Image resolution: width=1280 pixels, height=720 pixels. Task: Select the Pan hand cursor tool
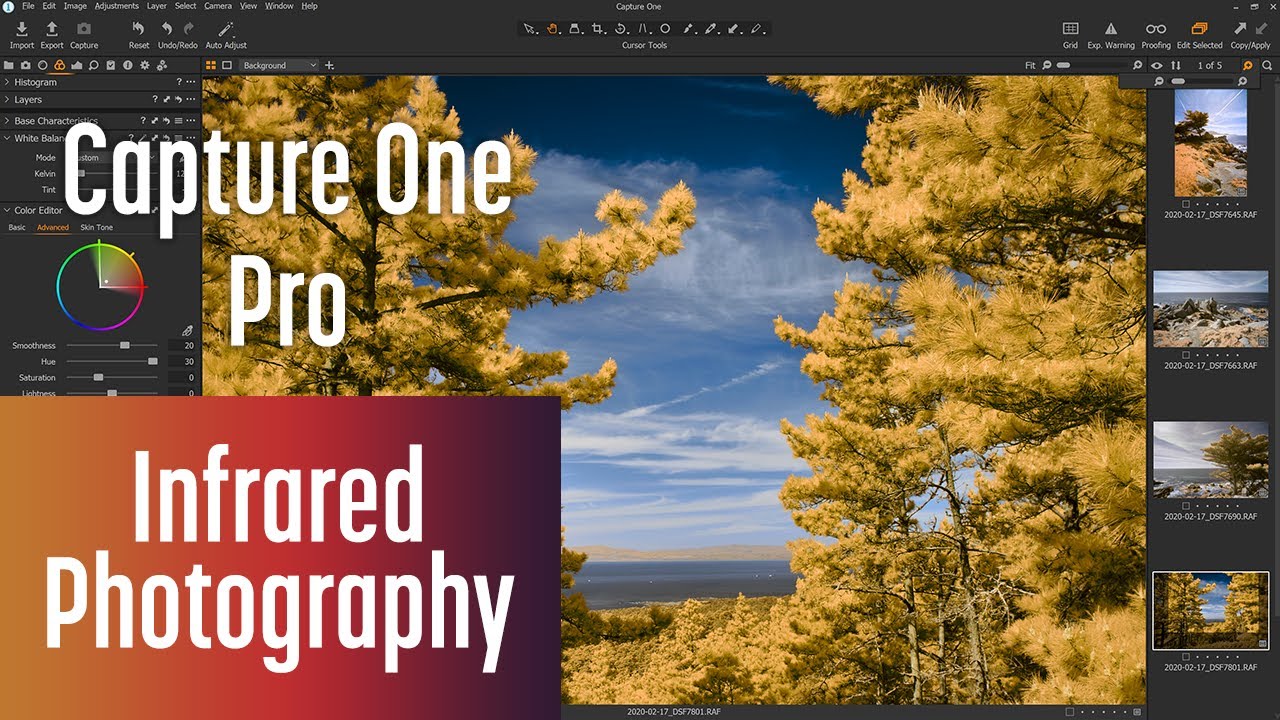552,29
